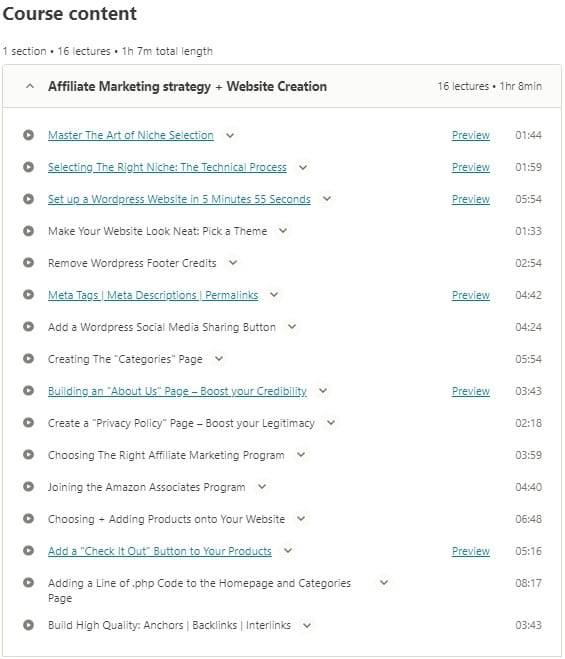Click play icon beside Set up a Wordpress Website
The height and width of the screenshot is (659, 565).
coord(29,199)
